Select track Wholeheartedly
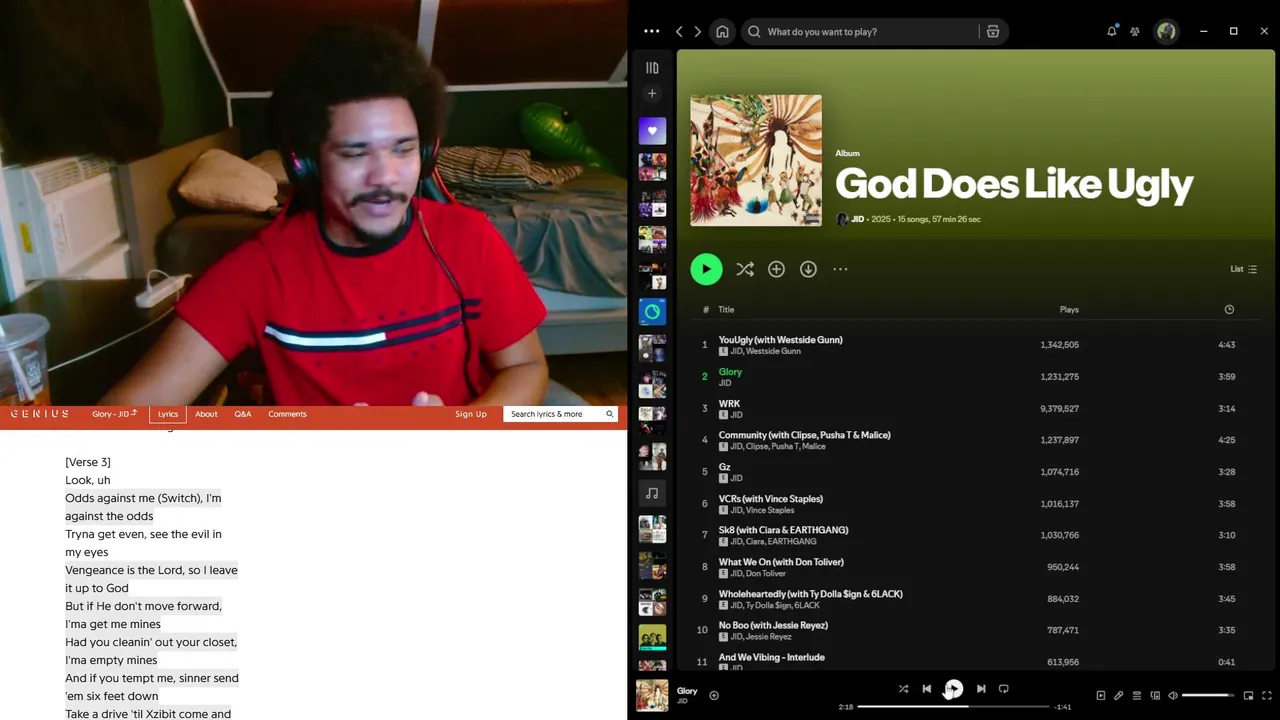Viewport: 1280px width, 720px height. coord(975,599)
